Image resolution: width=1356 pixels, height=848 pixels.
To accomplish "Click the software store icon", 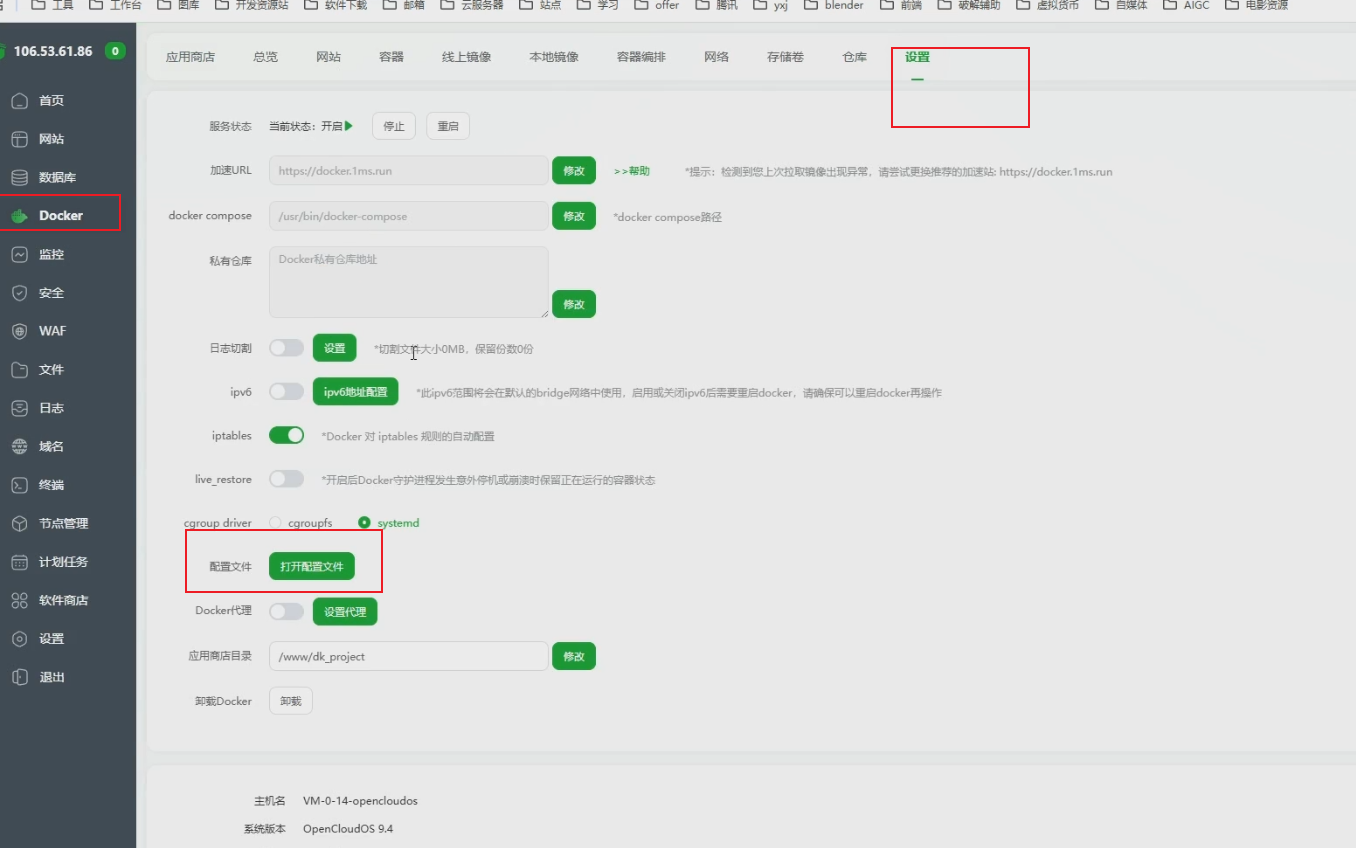I will tap(19, 601).
